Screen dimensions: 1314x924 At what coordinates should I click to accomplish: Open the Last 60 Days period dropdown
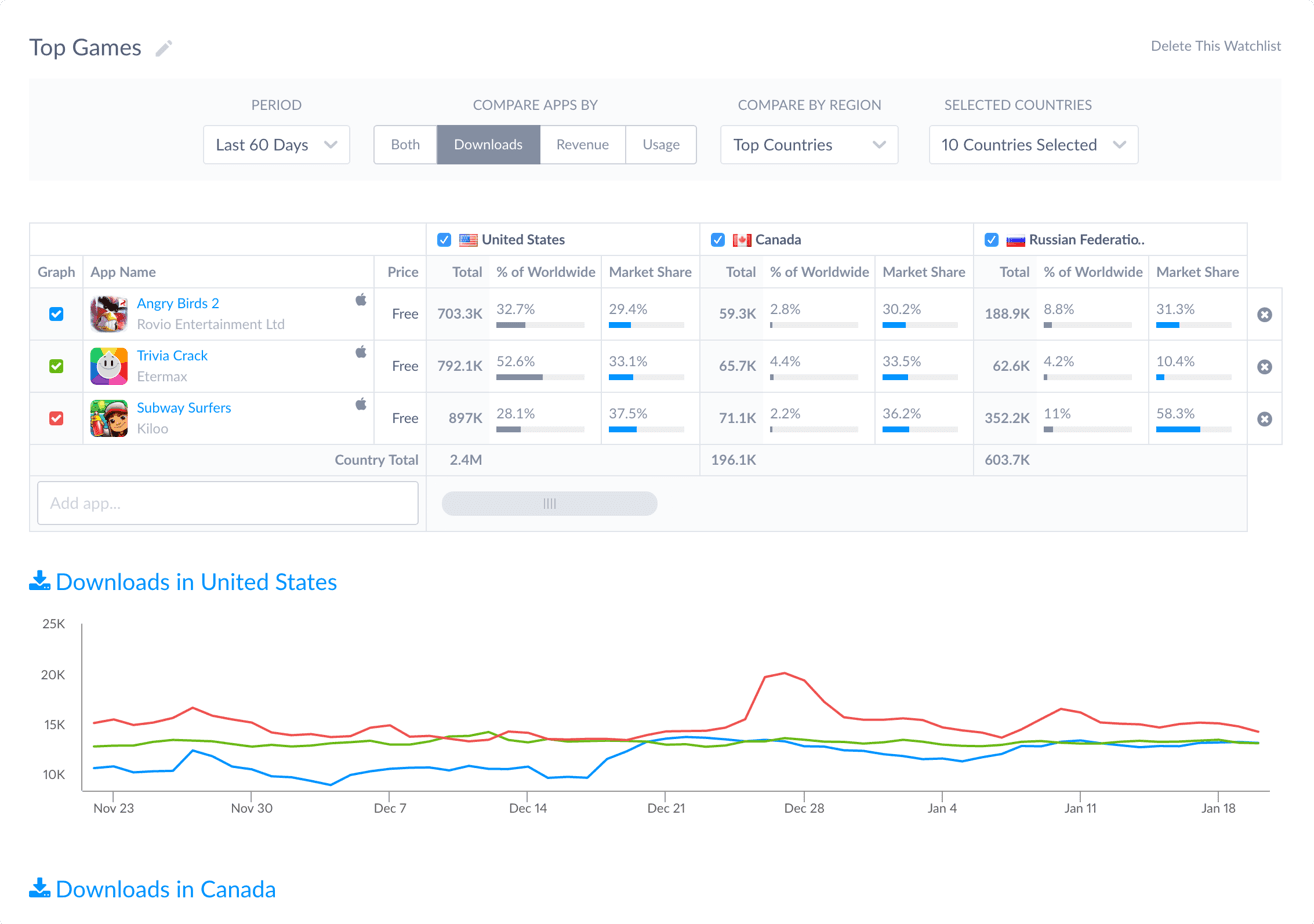pyautogui.click(x=276, y=144)
